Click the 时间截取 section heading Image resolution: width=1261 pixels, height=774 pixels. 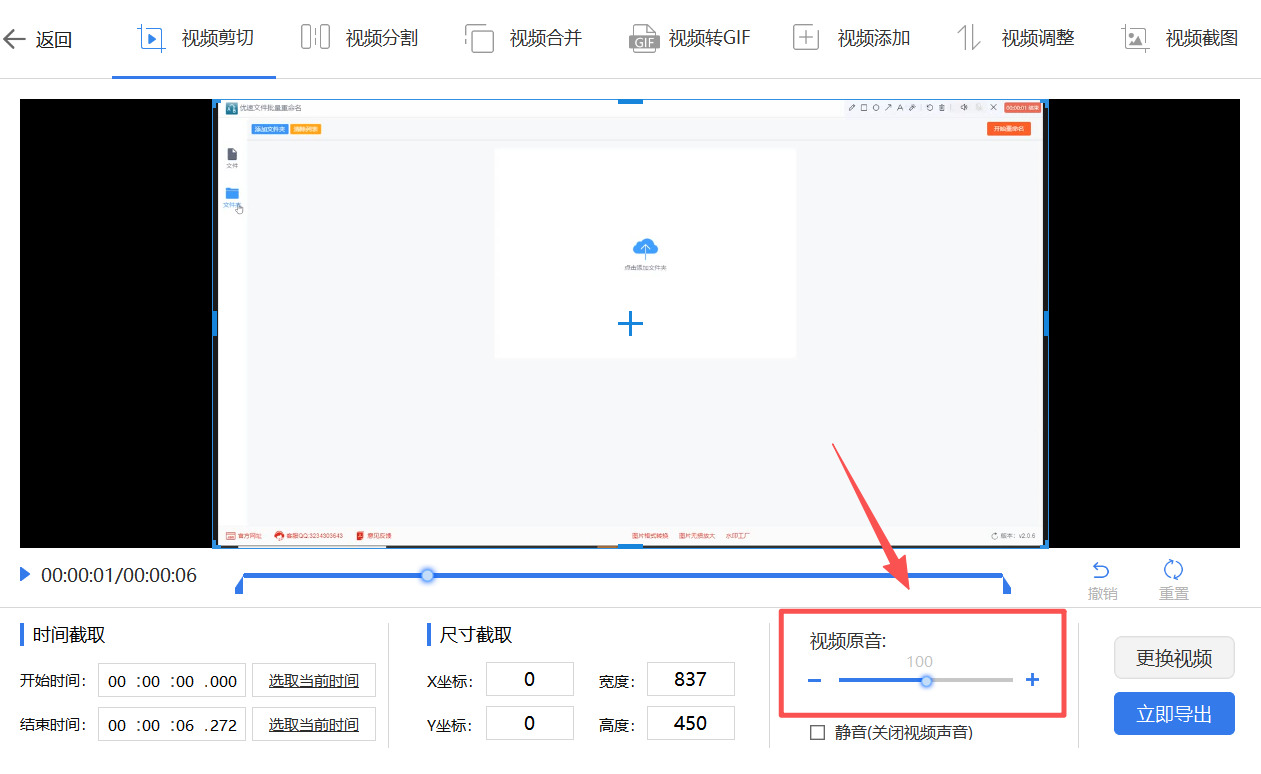(x=69, y=634)
